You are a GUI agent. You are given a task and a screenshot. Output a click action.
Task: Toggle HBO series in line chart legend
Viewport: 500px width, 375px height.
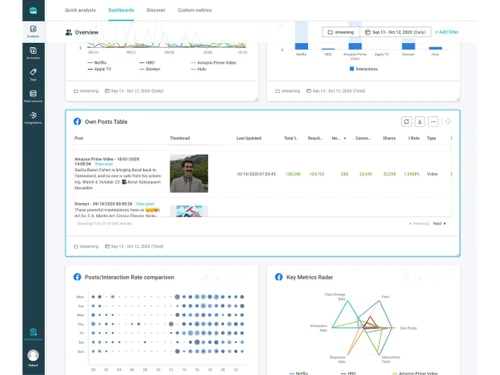147,63
